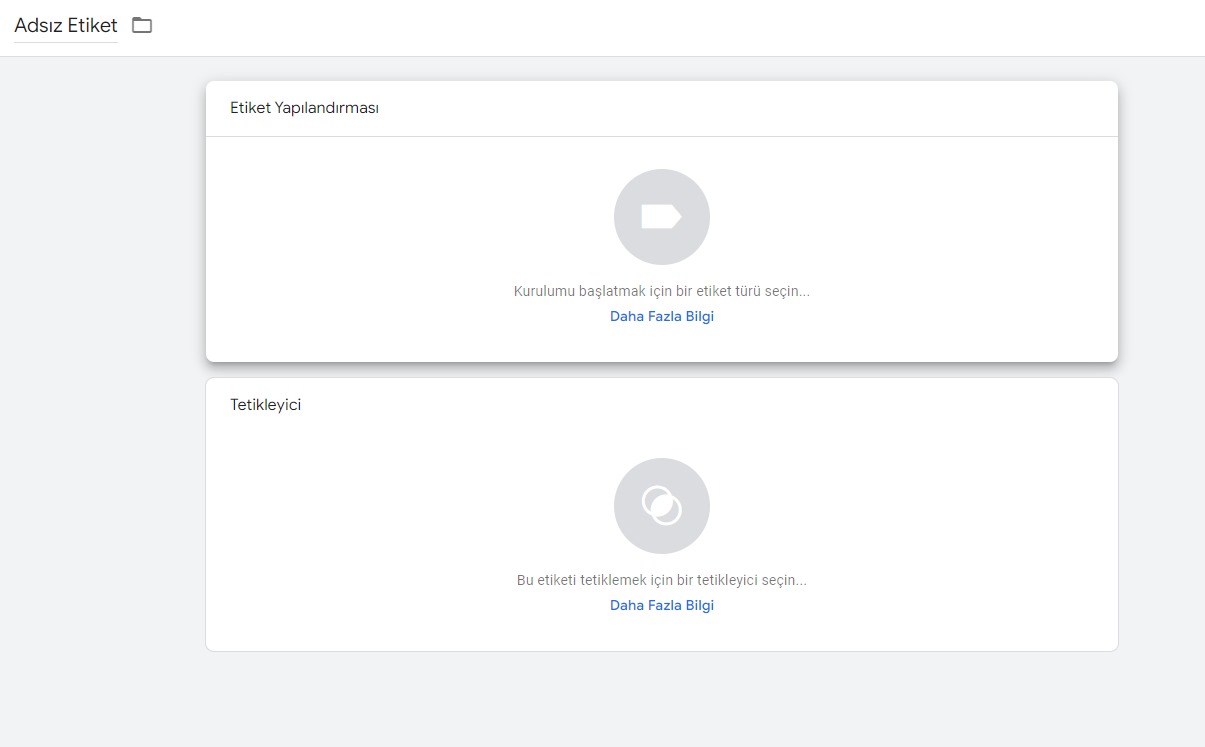
Task: Click the empty white header right of the folder icon
Action: (x=650, y=27)
